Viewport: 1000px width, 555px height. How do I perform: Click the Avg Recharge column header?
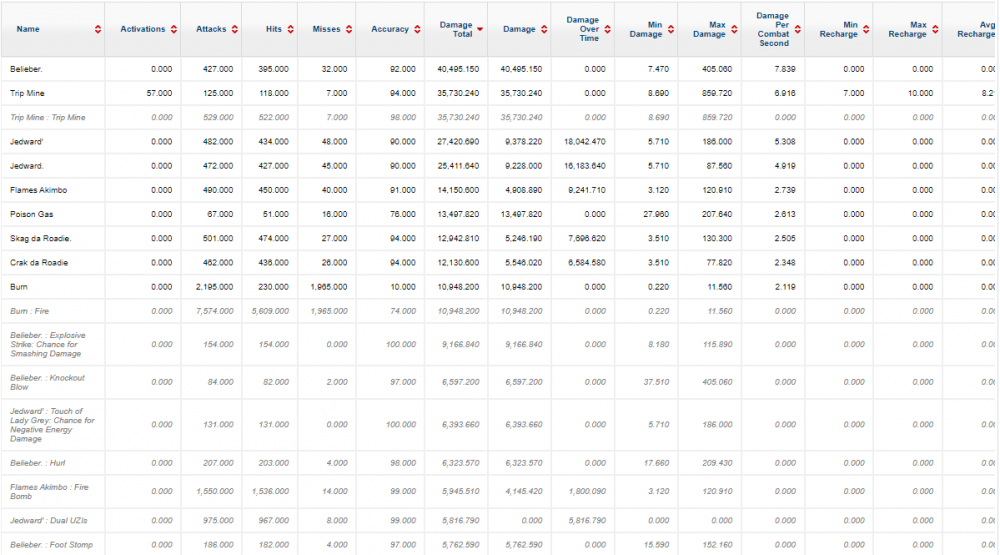coord(976,29)
